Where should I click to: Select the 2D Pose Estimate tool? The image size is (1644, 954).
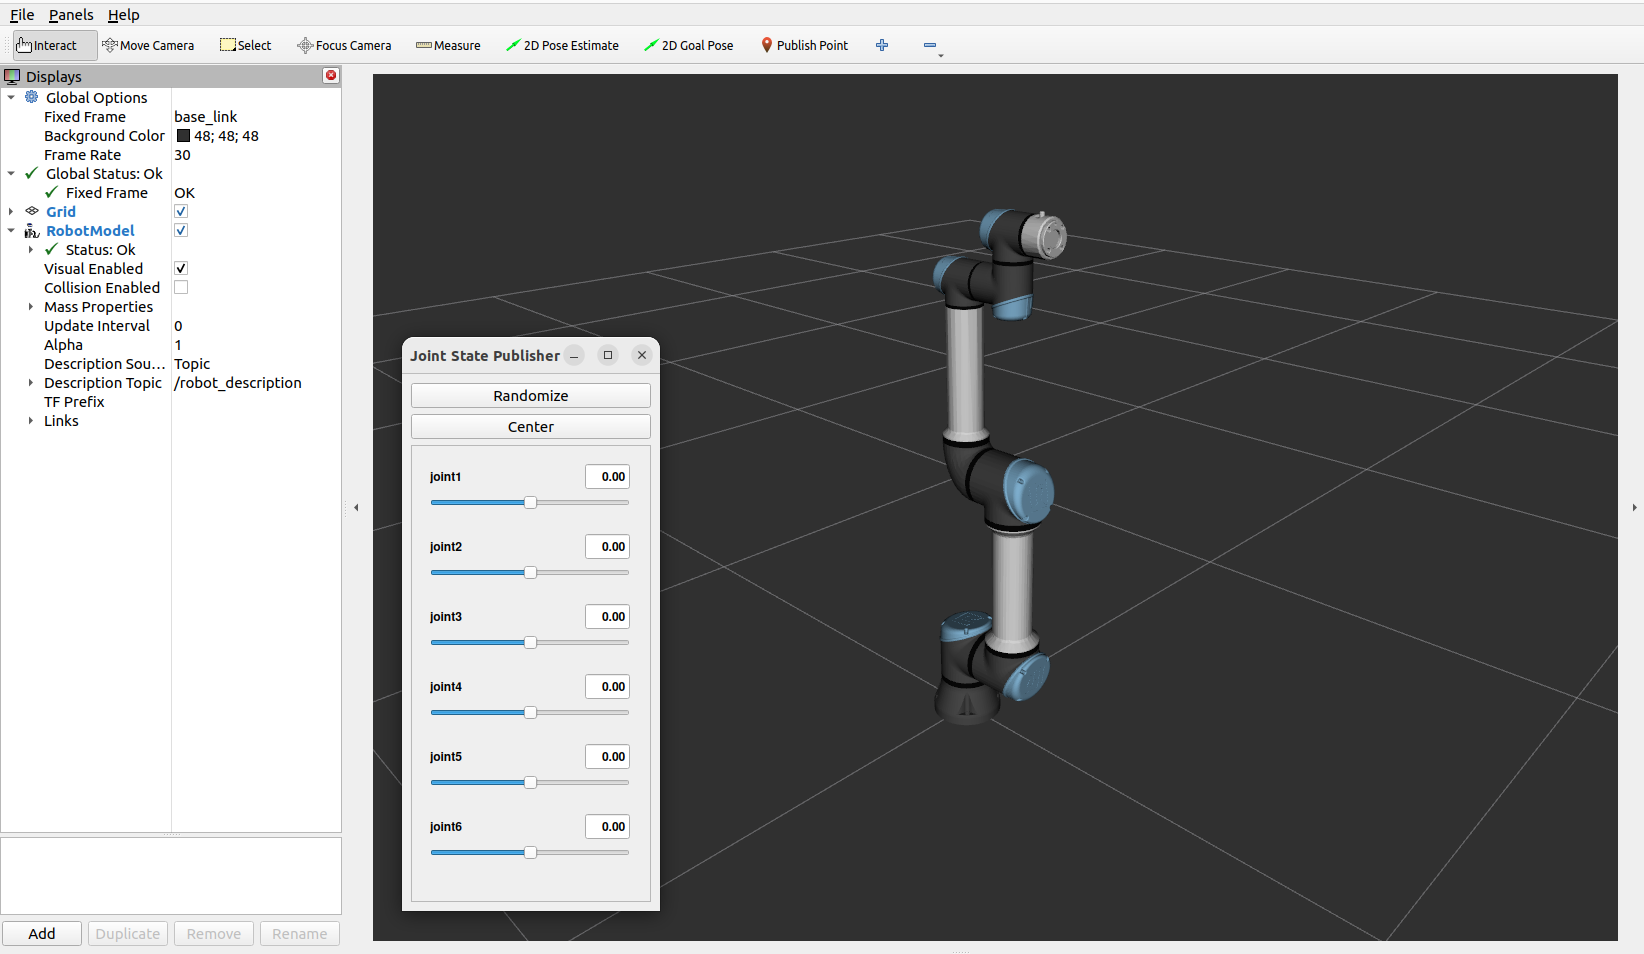(x=562, y=45)
